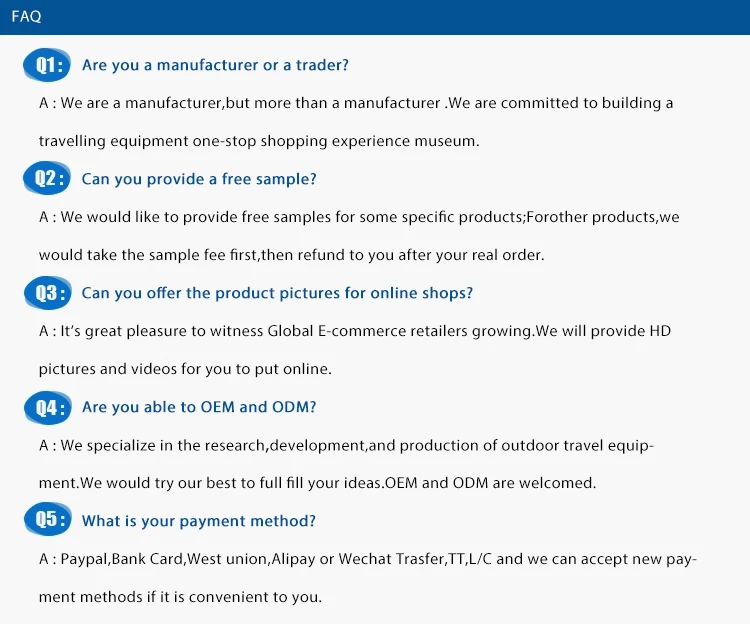Select the FAQ header title
Image resolution: width=750 pixels, height=624 pixels.
26,17
